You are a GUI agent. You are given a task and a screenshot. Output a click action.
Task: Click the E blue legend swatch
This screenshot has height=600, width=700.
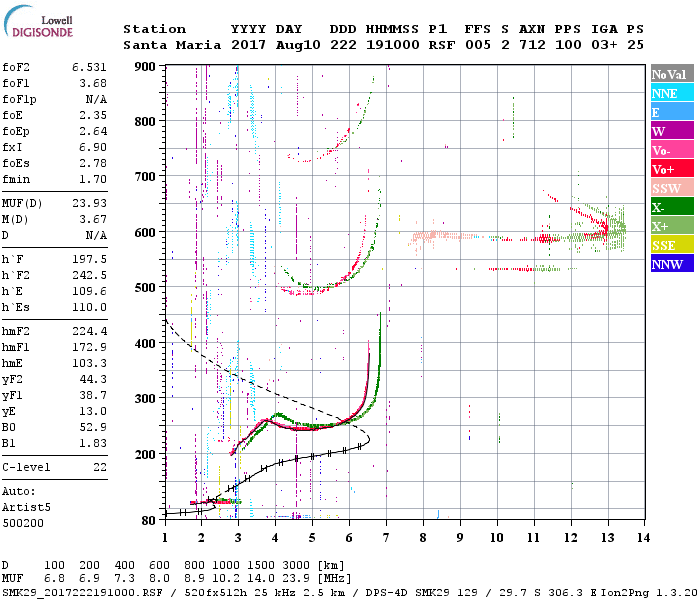tap(672, 112)
